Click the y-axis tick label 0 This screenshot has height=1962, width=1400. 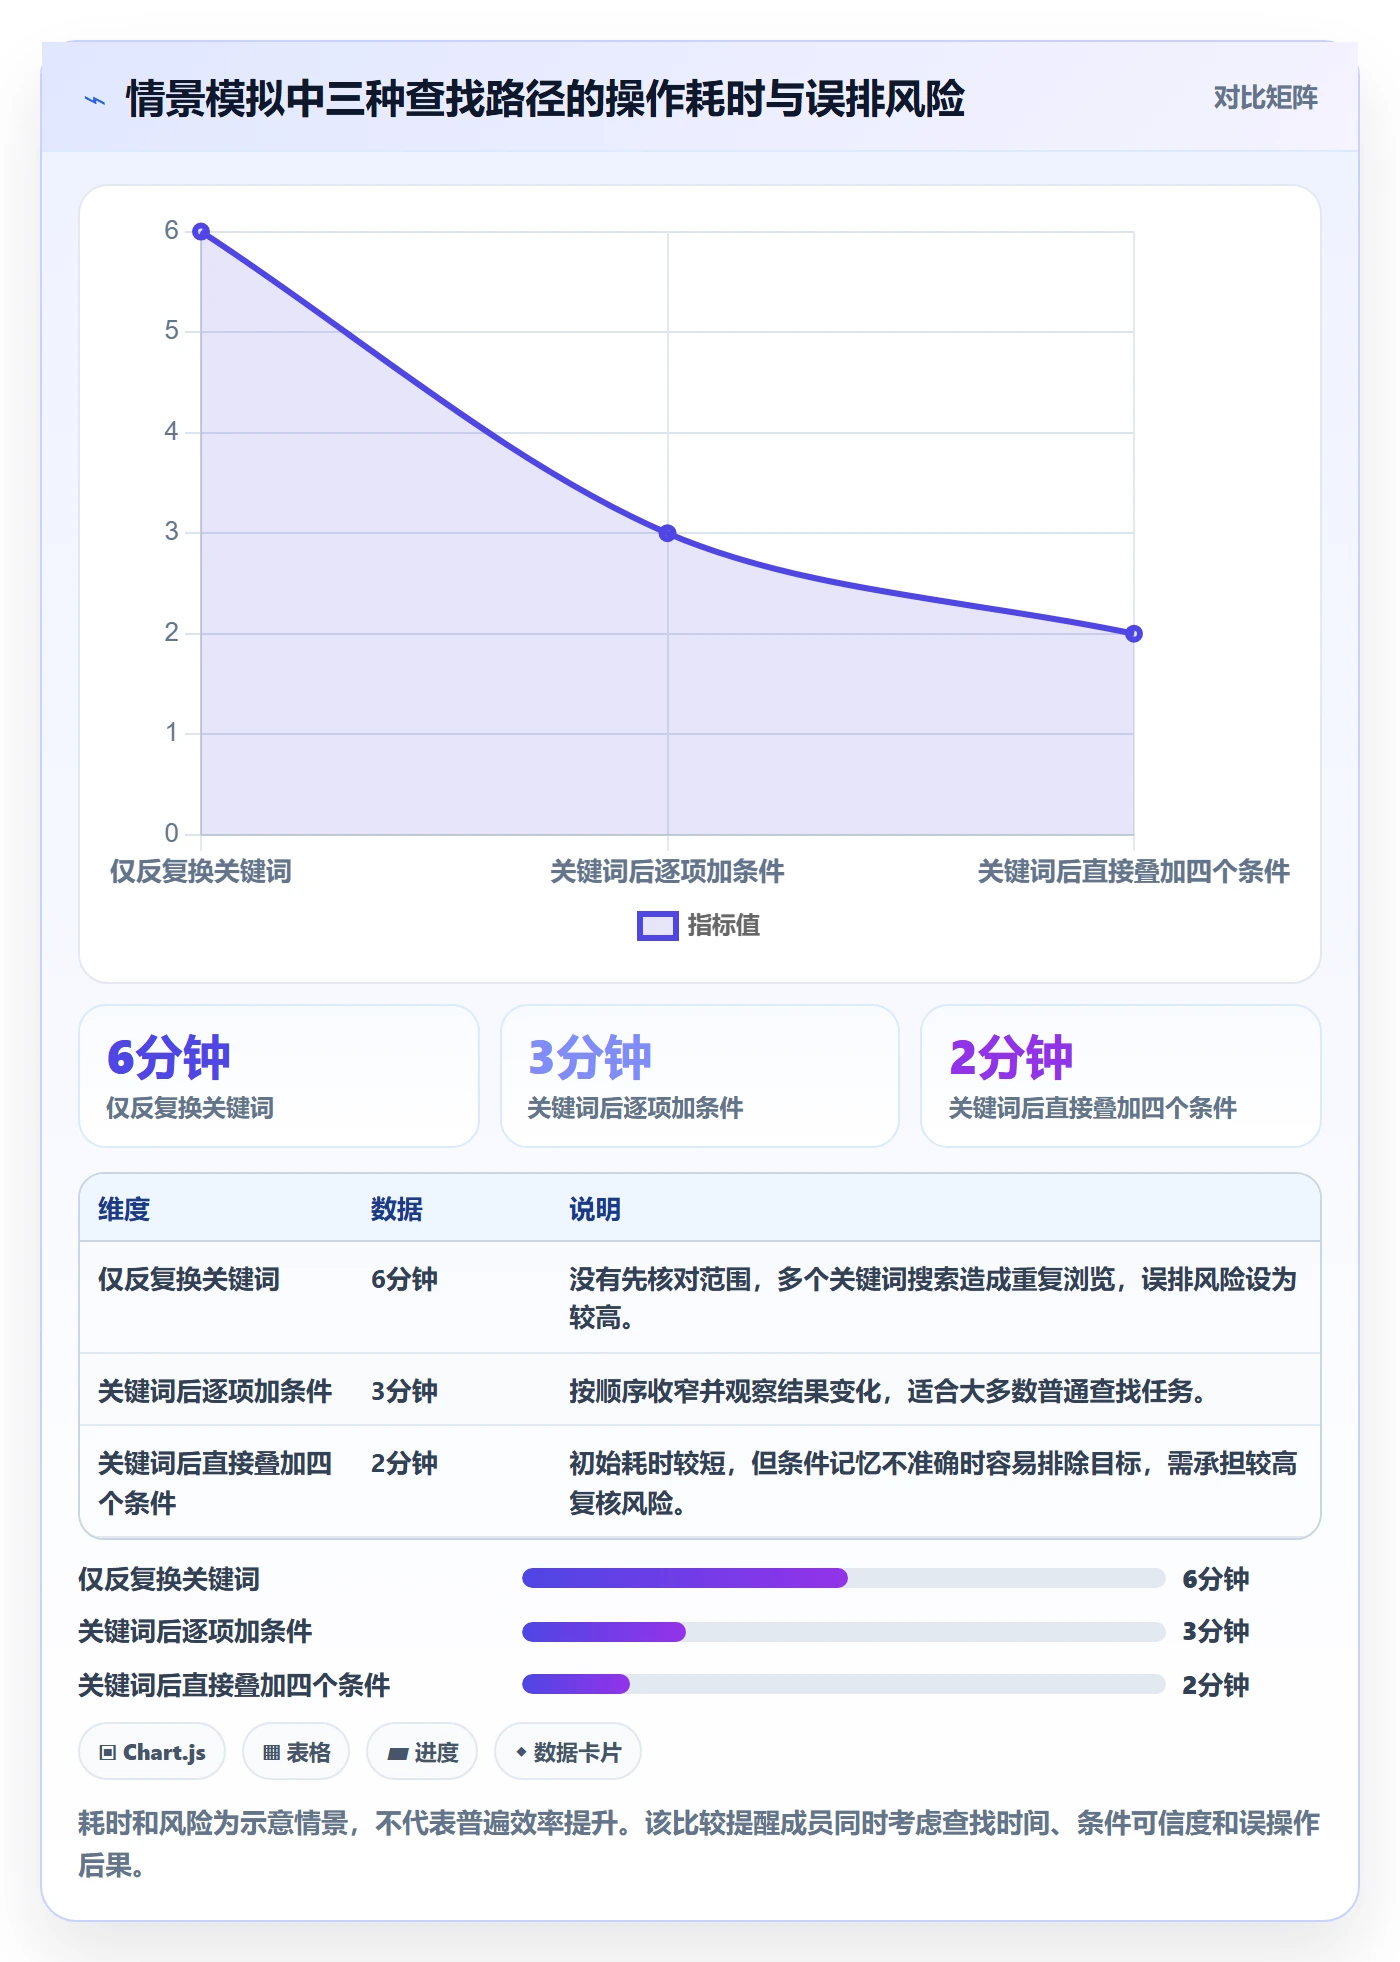171,833
